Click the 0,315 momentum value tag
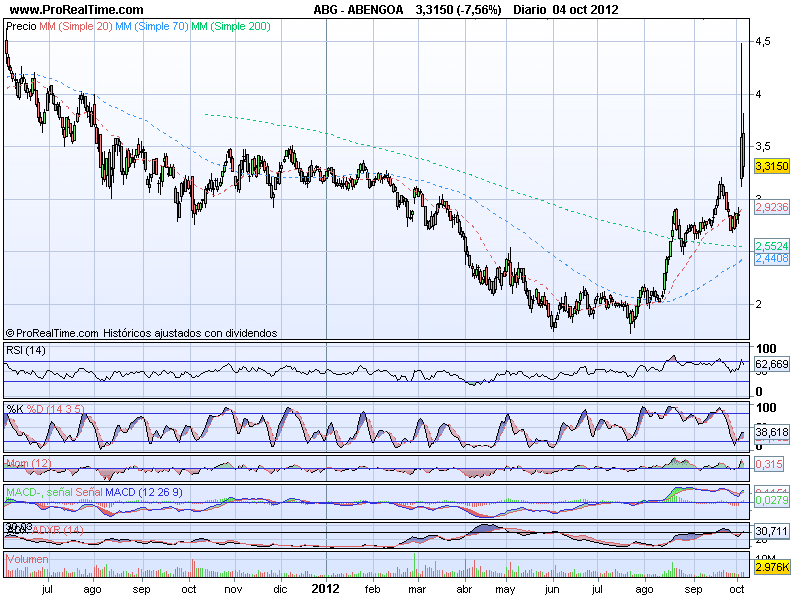 (x=768, y=464)
